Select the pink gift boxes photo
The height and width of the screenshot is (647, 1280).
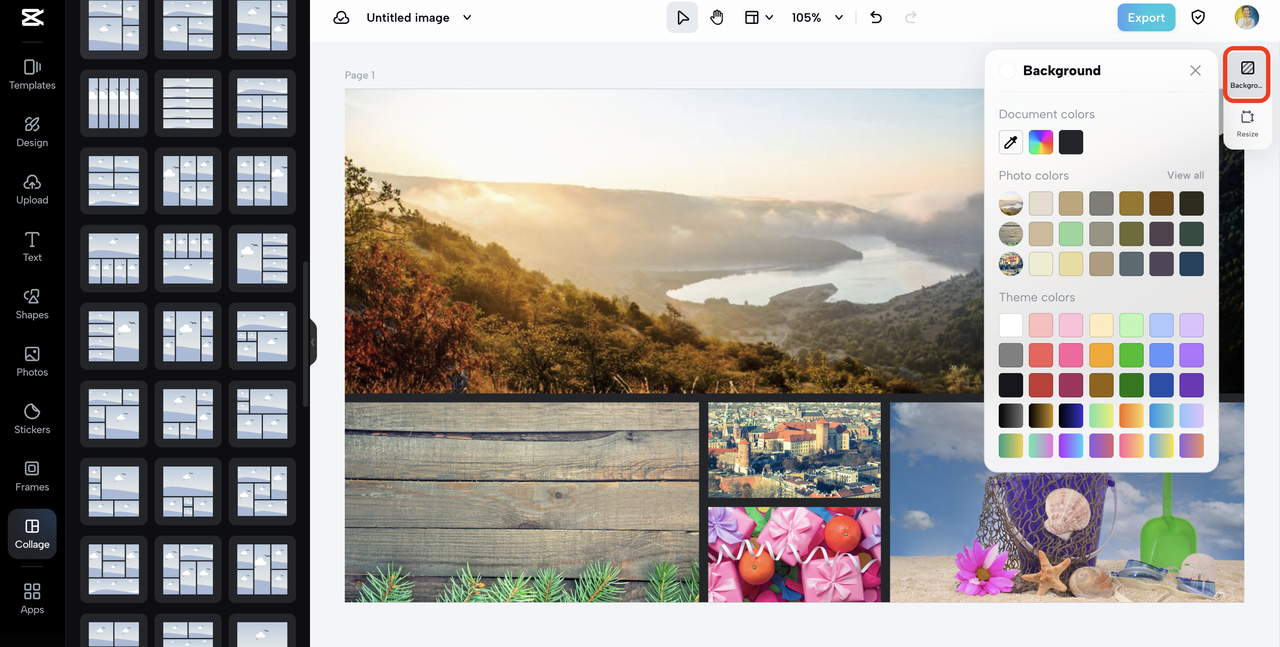pyautogui.click(x=794, y=554)
